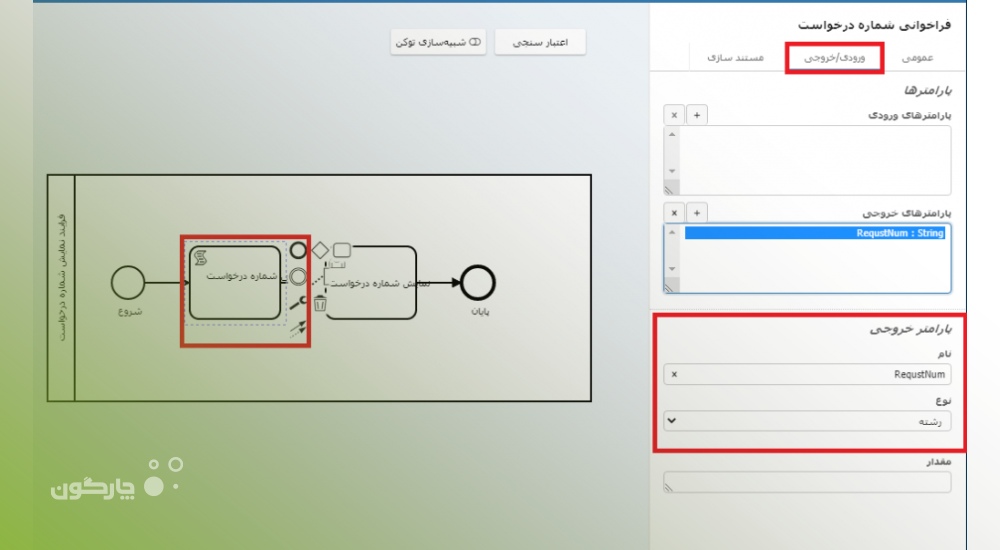The image size is (1000, 550).
Task: Open the type (نوع) dropdown
Action: (x=808, y=421)
